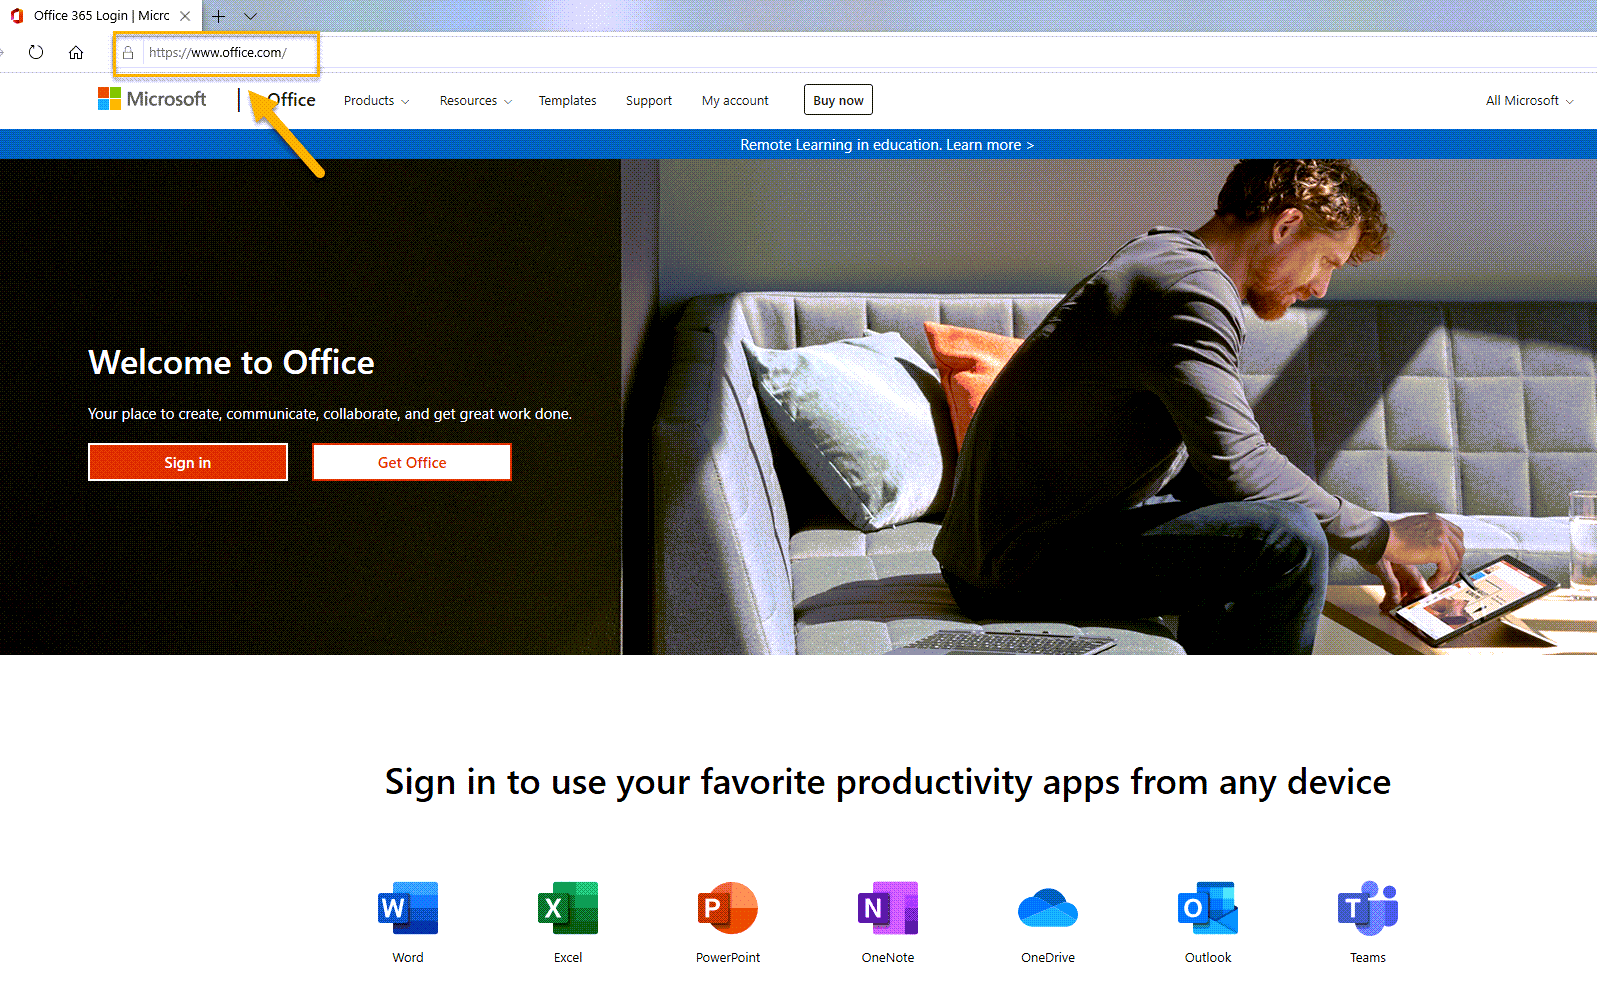The image size is (1597, 982).
Task: Select the Office 365 Login browser tab
Action: coord(100,16)
